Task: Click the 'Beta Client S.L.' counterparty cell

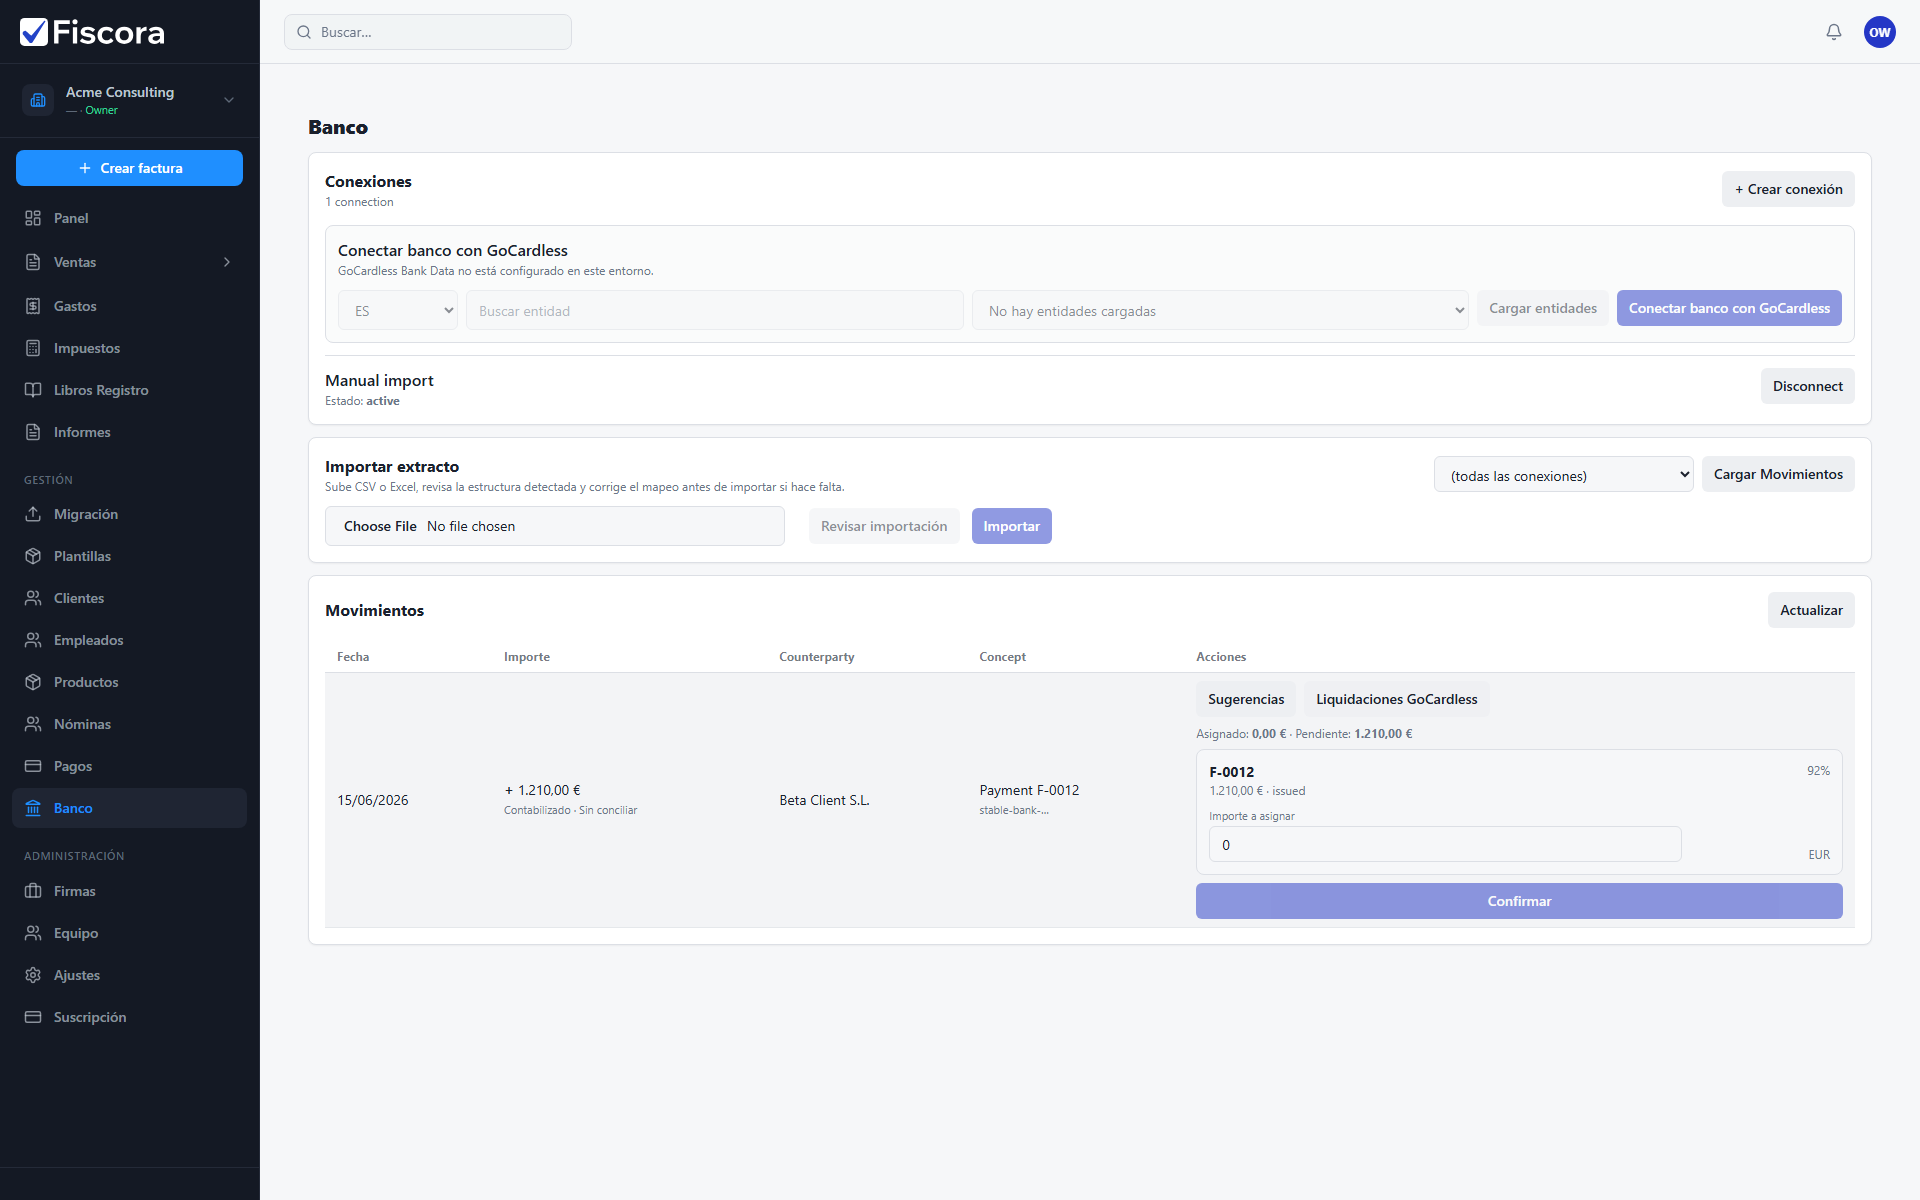Action: pyautogui.click(x=824, y=800)
